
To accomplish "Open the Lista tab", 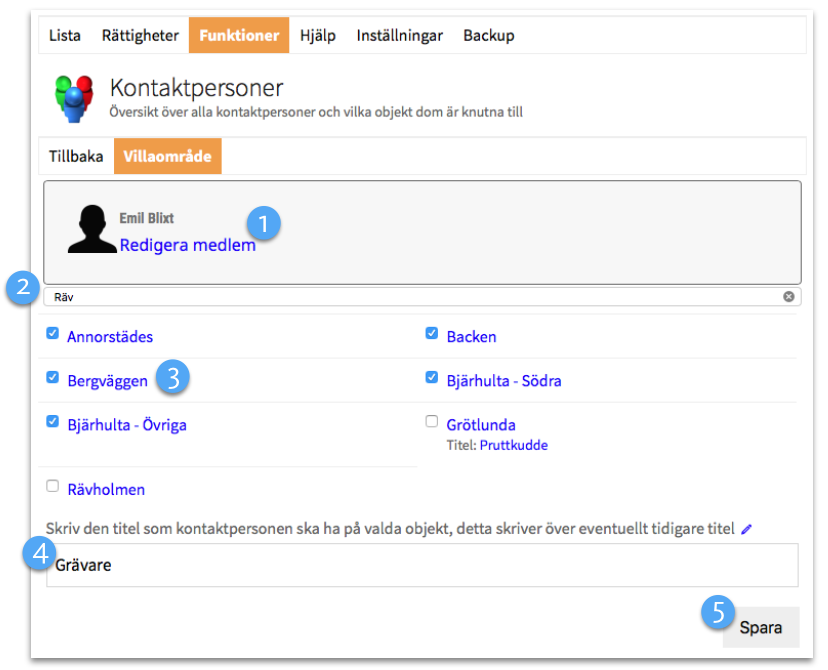I will click(x=65, y=36).
